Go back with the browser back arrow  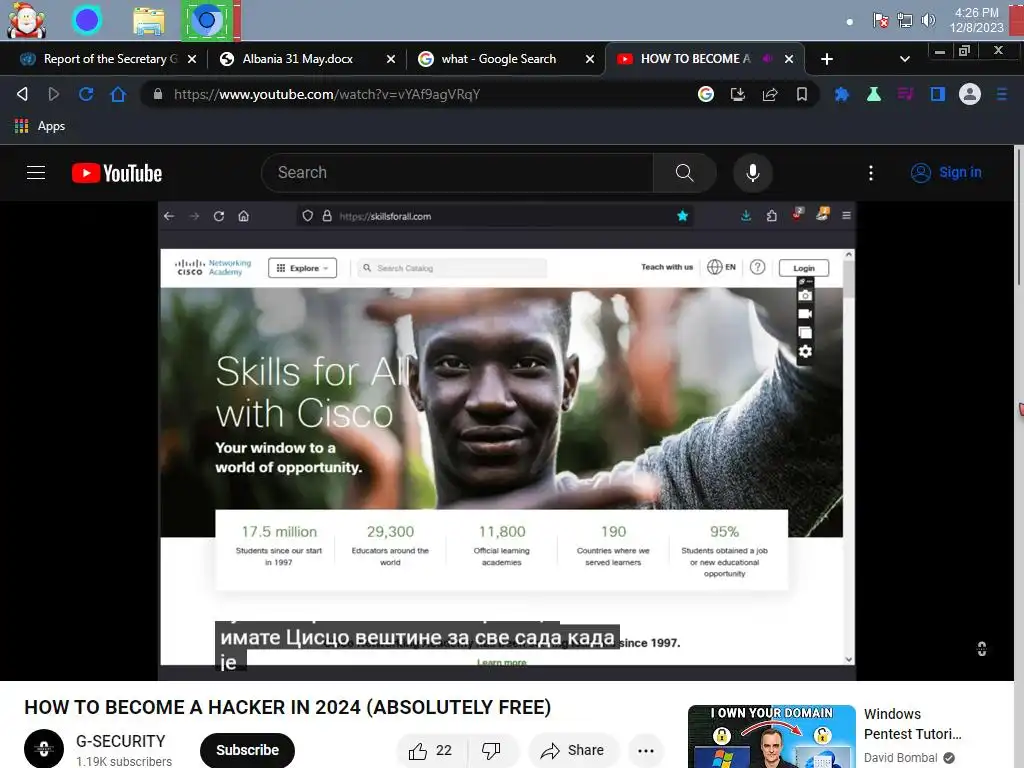point(22,94)
